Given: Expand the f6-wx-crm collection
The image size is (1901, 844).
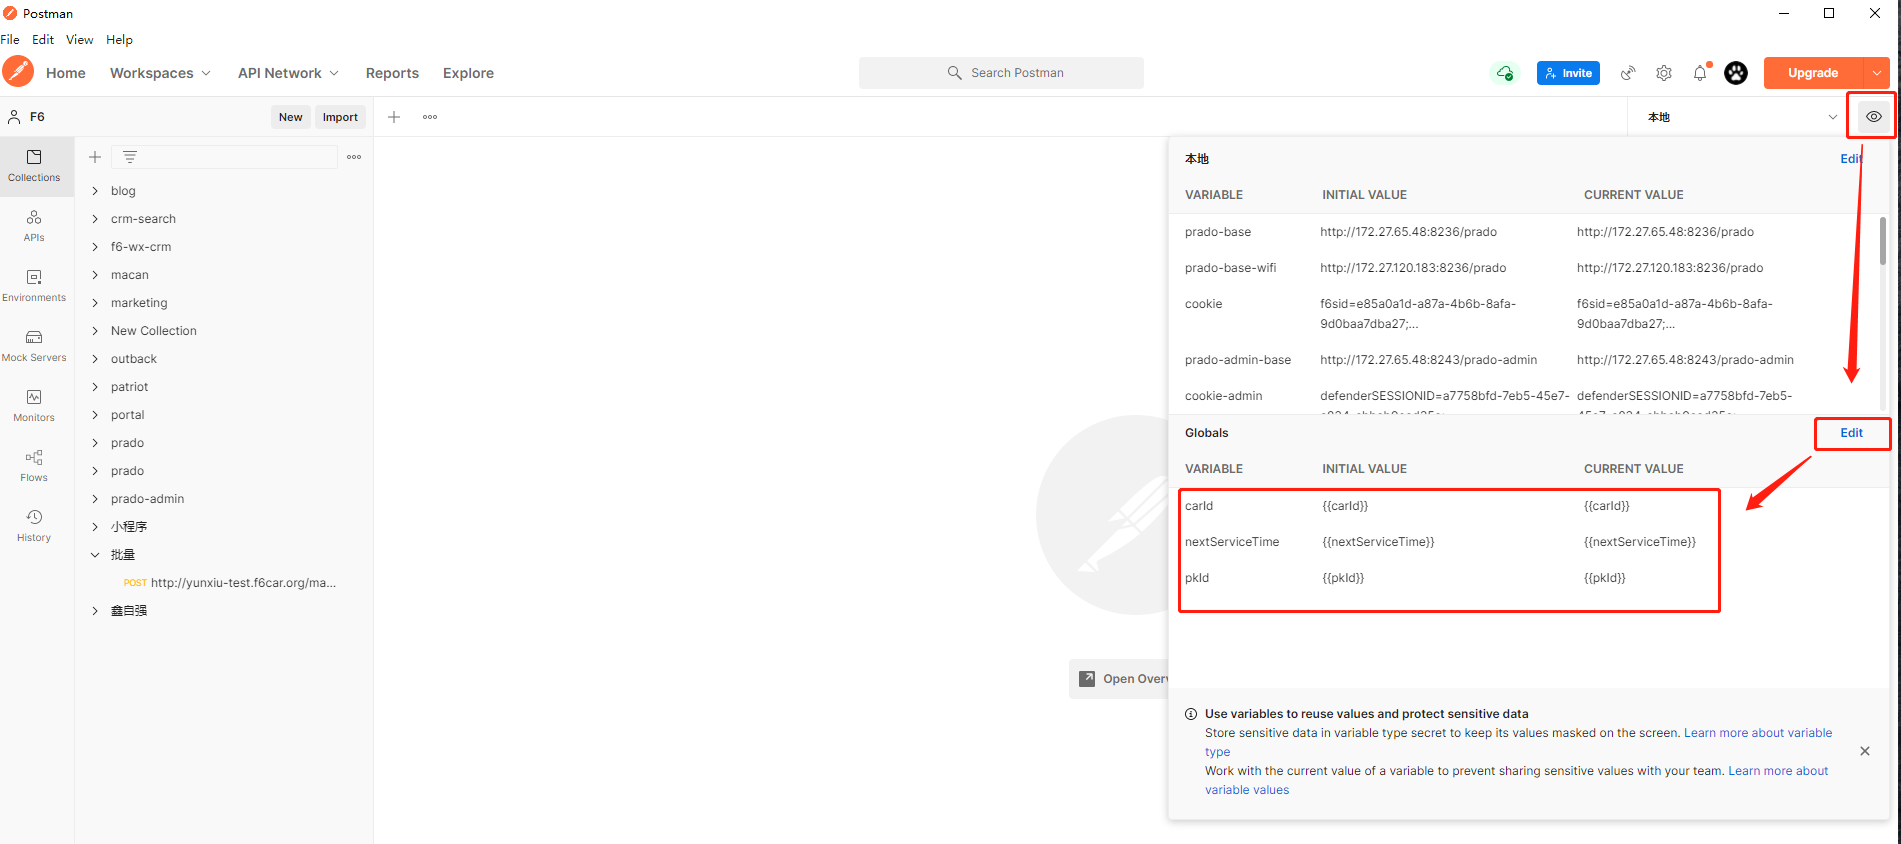Looking at the screenshot, I should tap(95, 247).
